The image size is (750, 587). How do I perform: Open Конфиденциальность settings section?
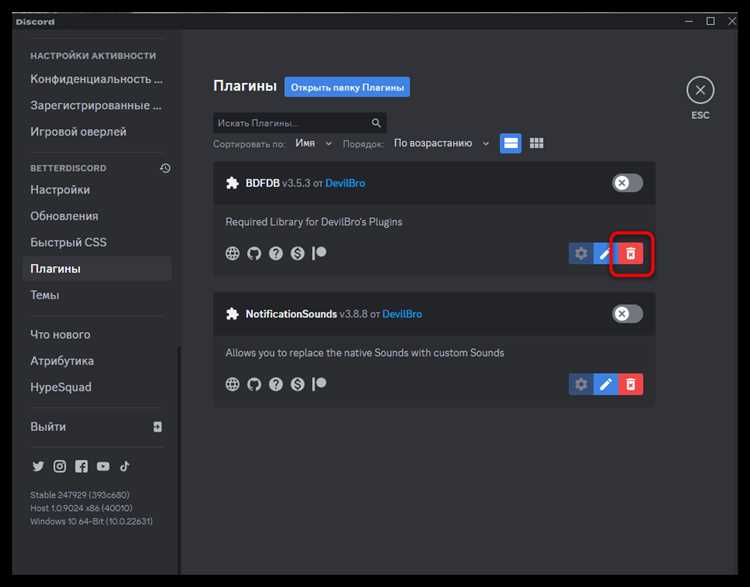[97, 79]
